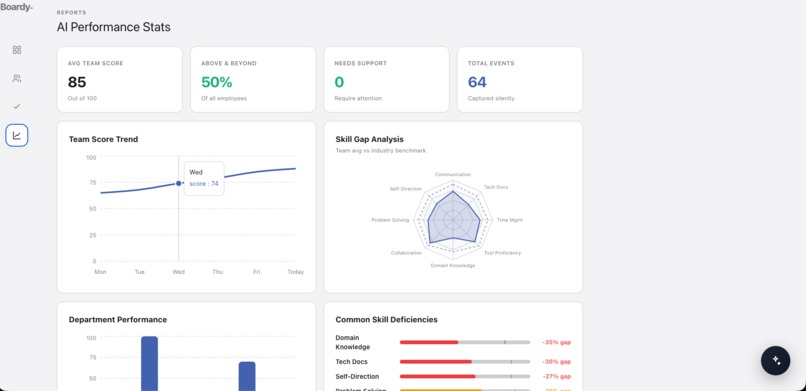Screen dimensions: 806x391
Task: Open the team members icon in sidebar
Action: [x=17, y=79]
